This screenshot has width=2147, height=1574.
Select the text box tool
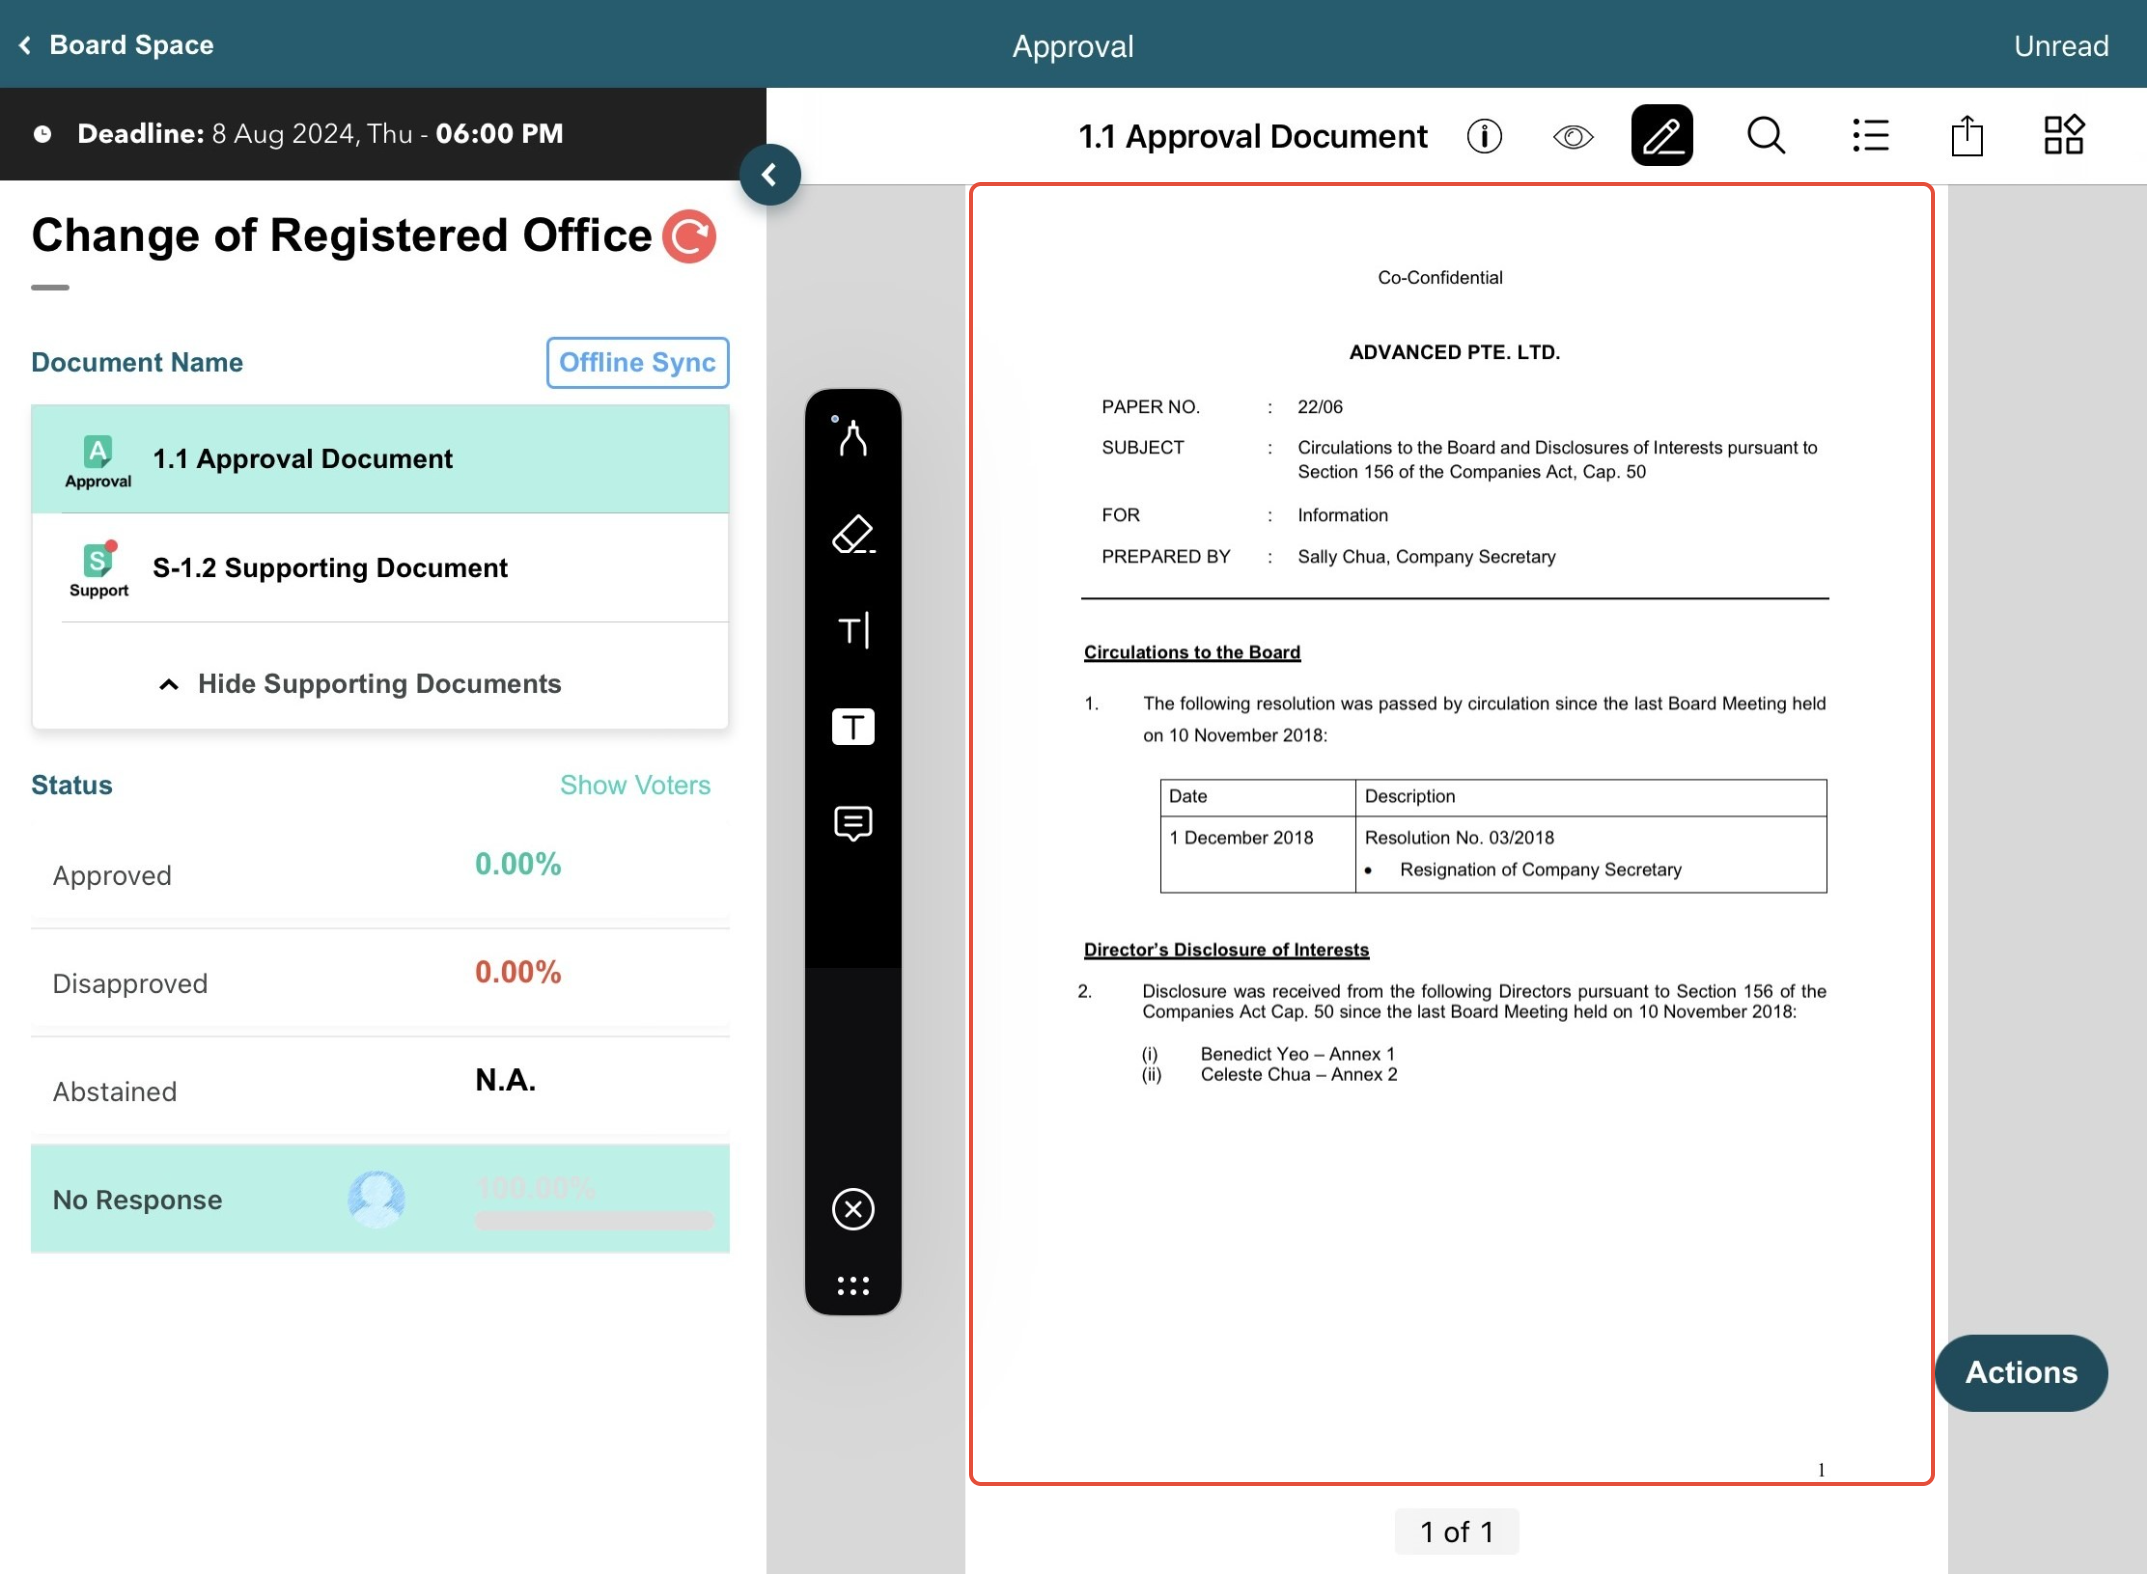[852, 727]
